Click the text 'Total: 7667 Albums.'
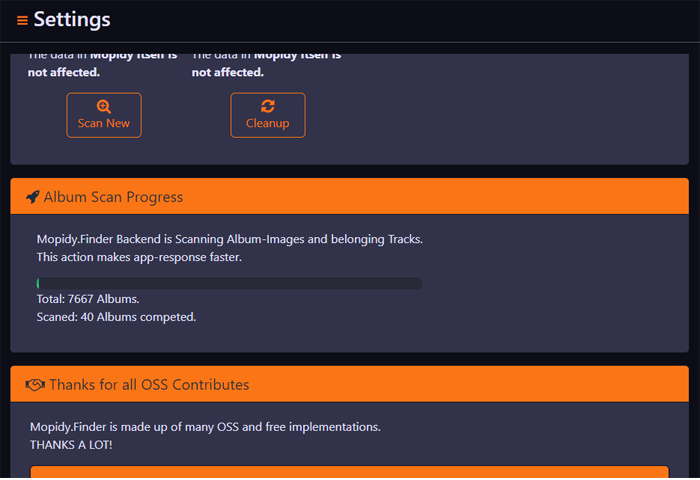Viewport: 700px width, 480px height. pos(88,299)
